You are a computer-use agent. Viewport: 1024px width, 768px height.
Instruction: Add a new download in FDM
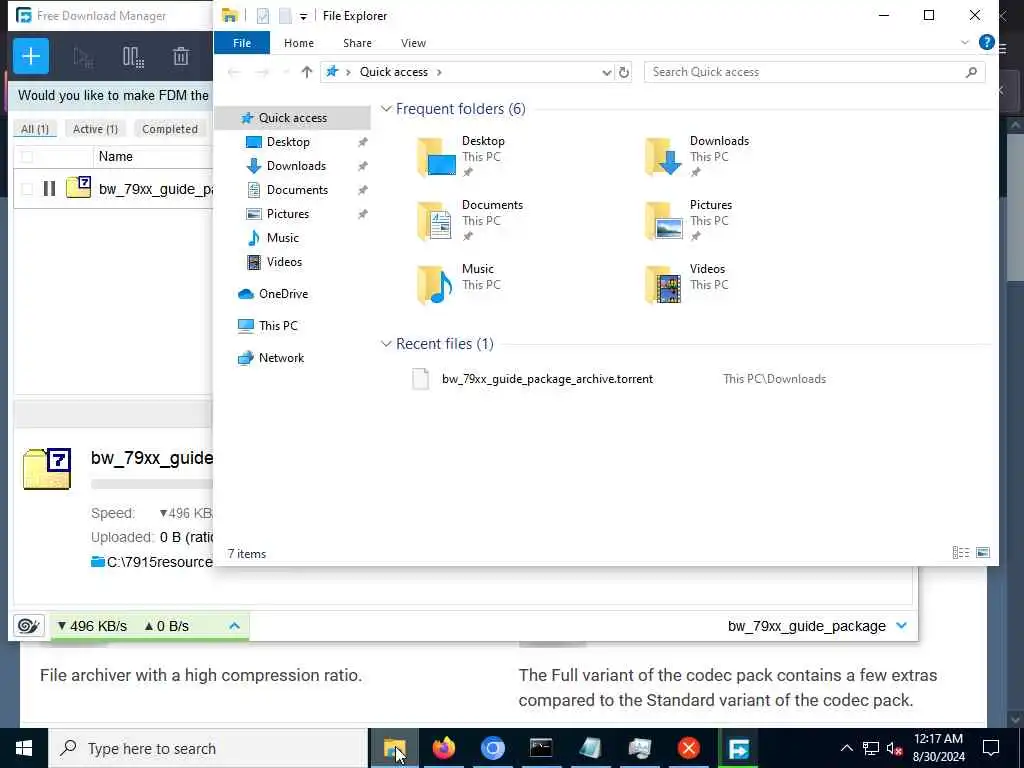tap(31, 56)
